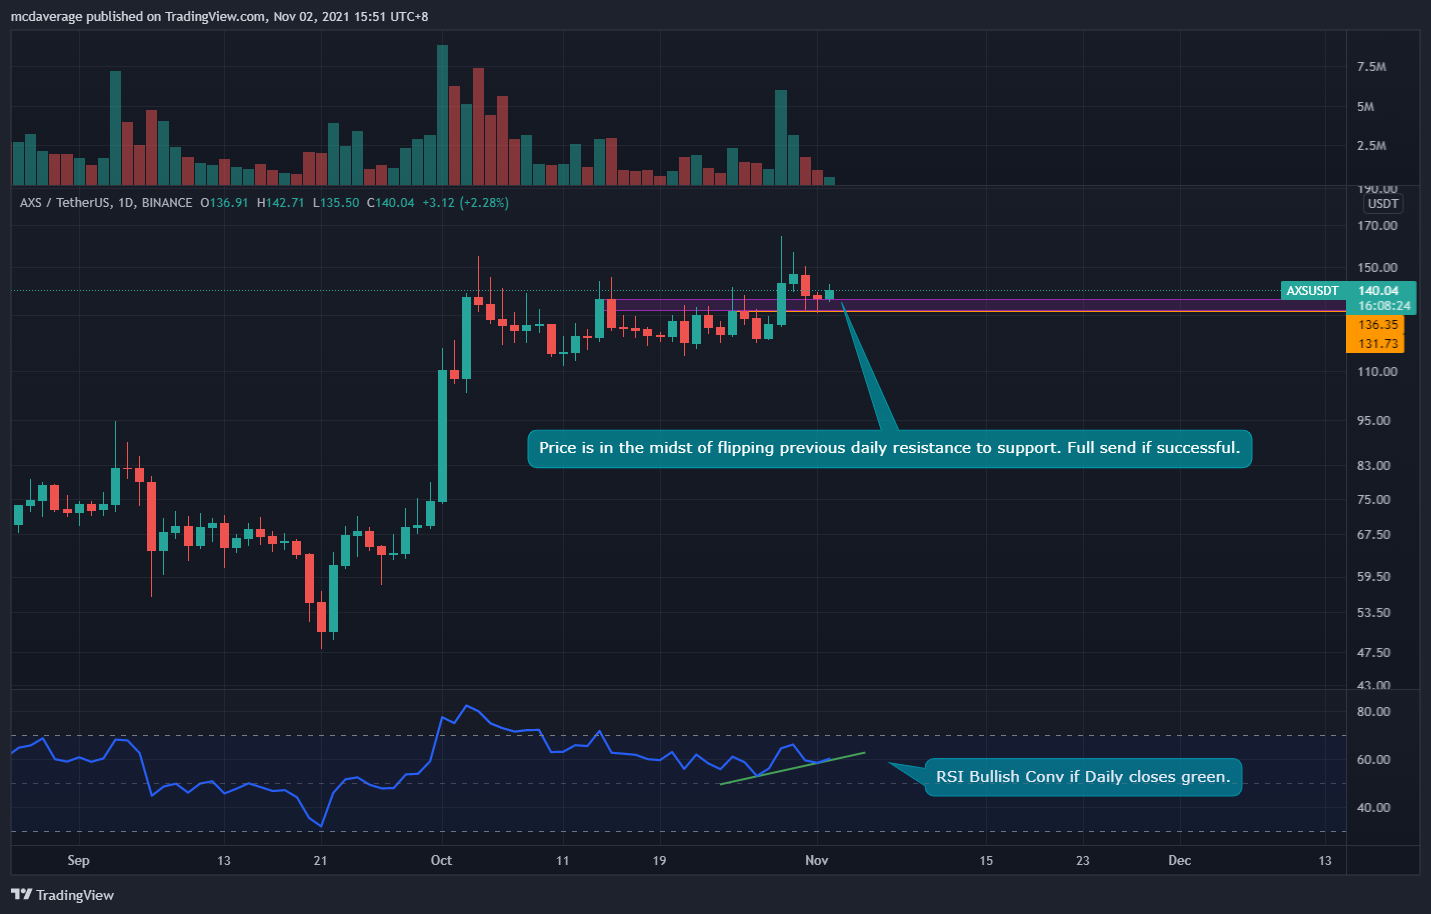Open the USDT currency label on the price axis

(x=1383, y=204)
